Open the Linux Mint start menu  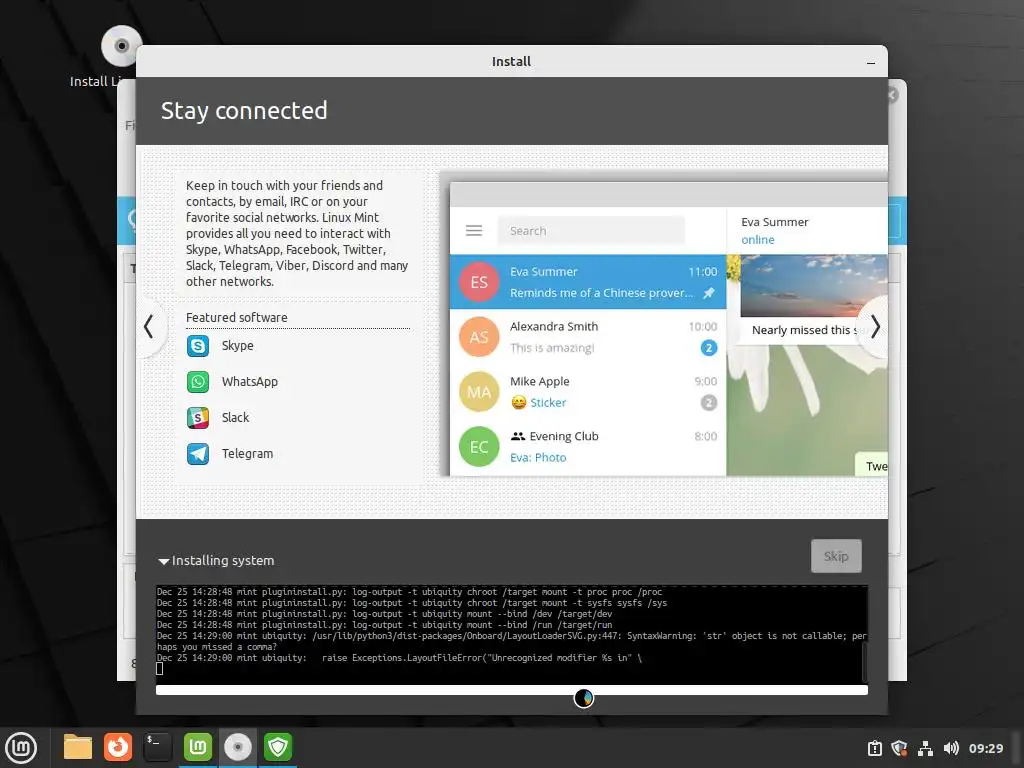click(21, 748)
